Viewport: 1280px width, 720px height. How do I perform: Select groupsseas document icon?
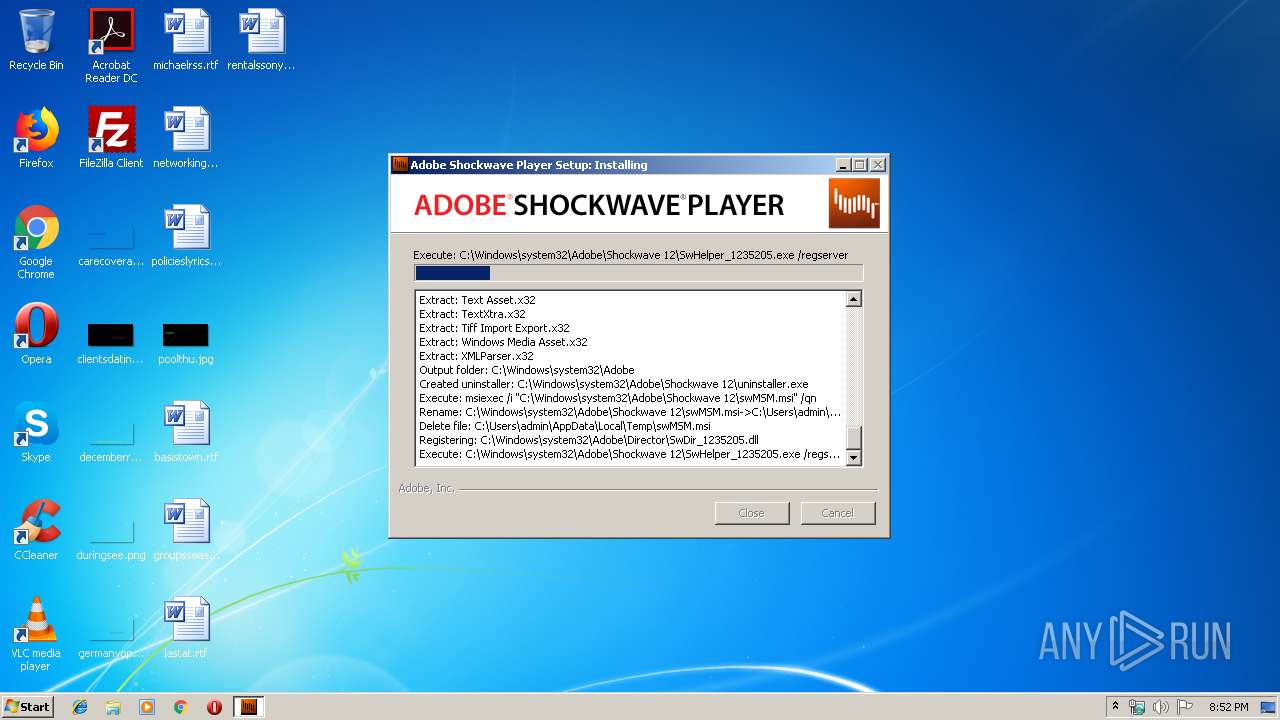pyautogui.click(x=186, y=530)
